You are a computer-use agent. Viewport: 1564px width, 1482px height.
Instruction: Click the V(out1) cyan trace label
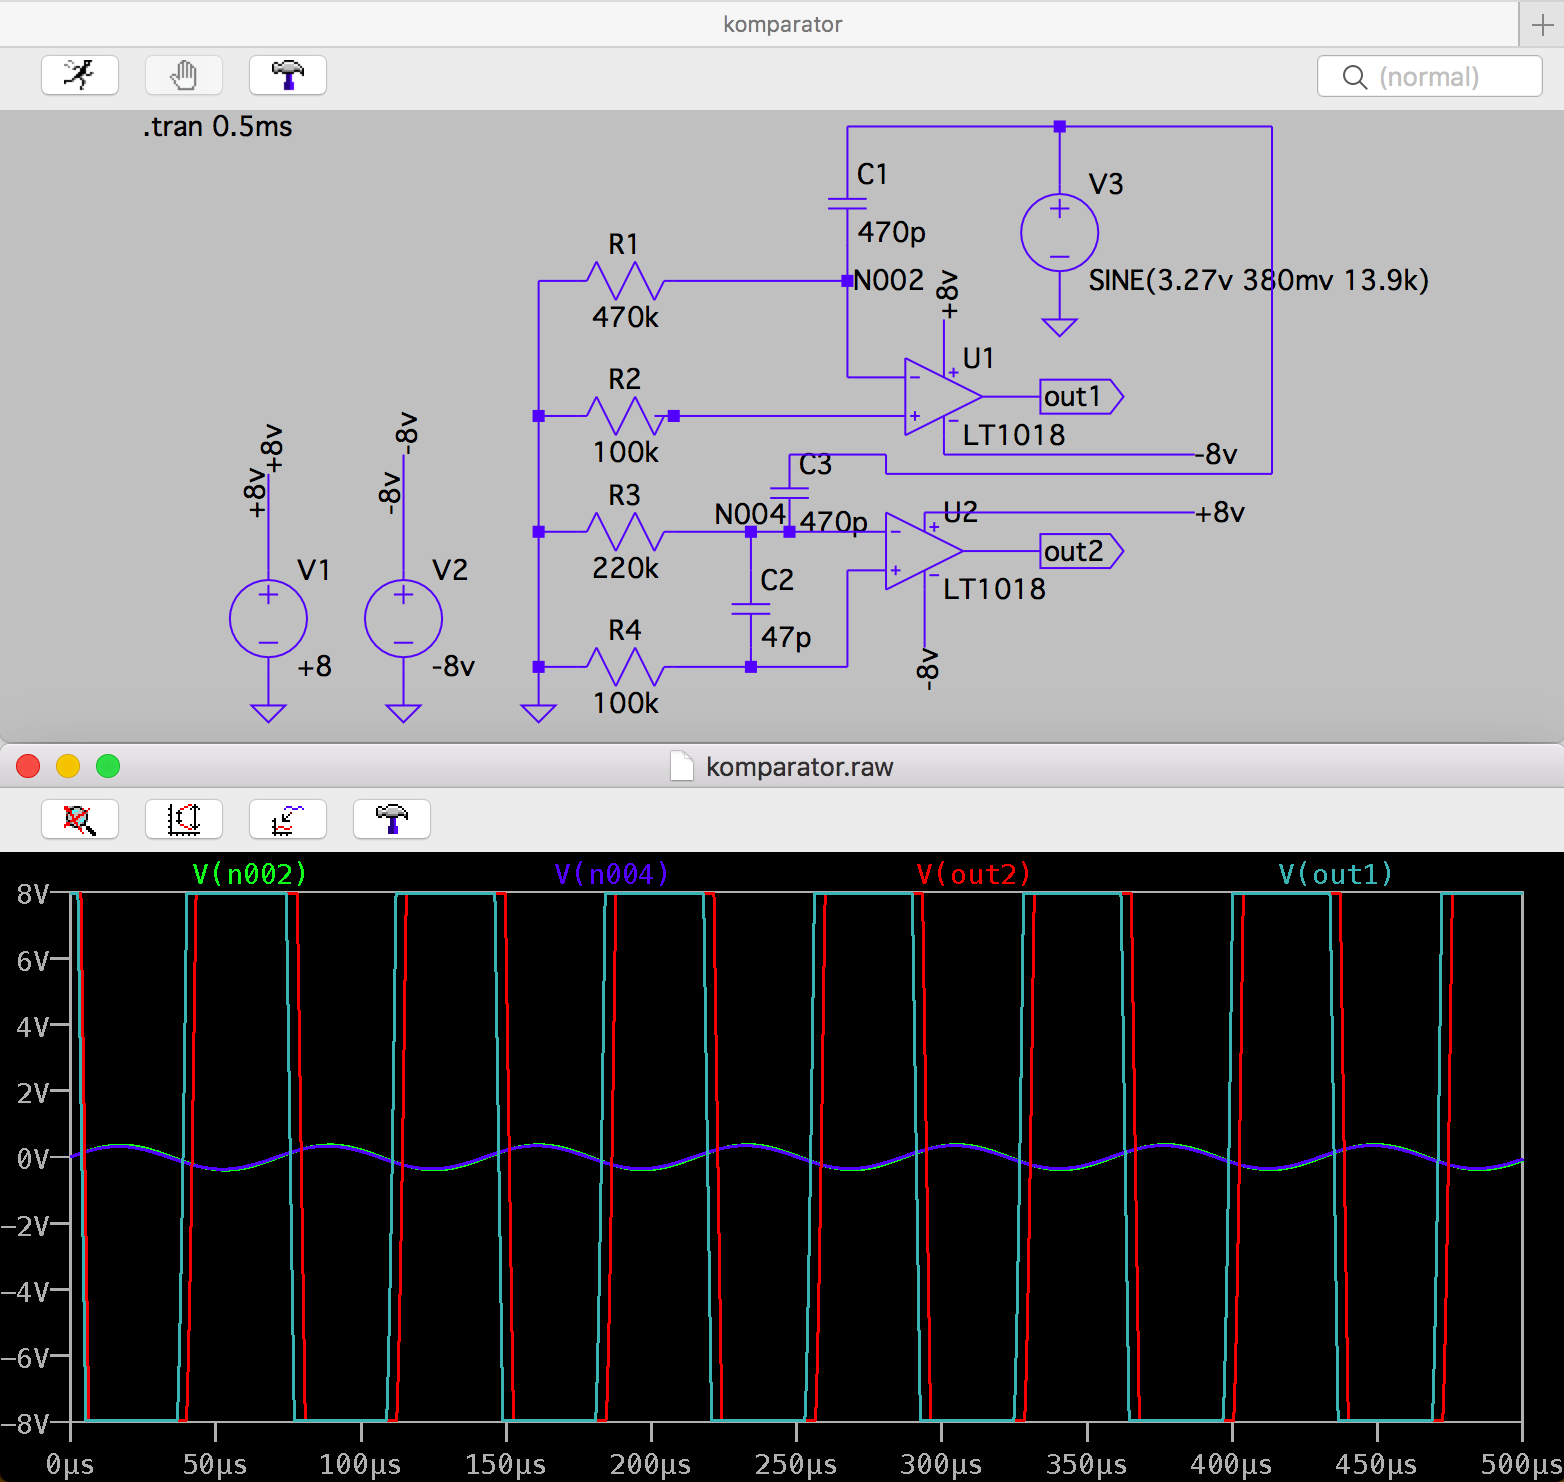pyautogui.click(x=1335, y=874)
